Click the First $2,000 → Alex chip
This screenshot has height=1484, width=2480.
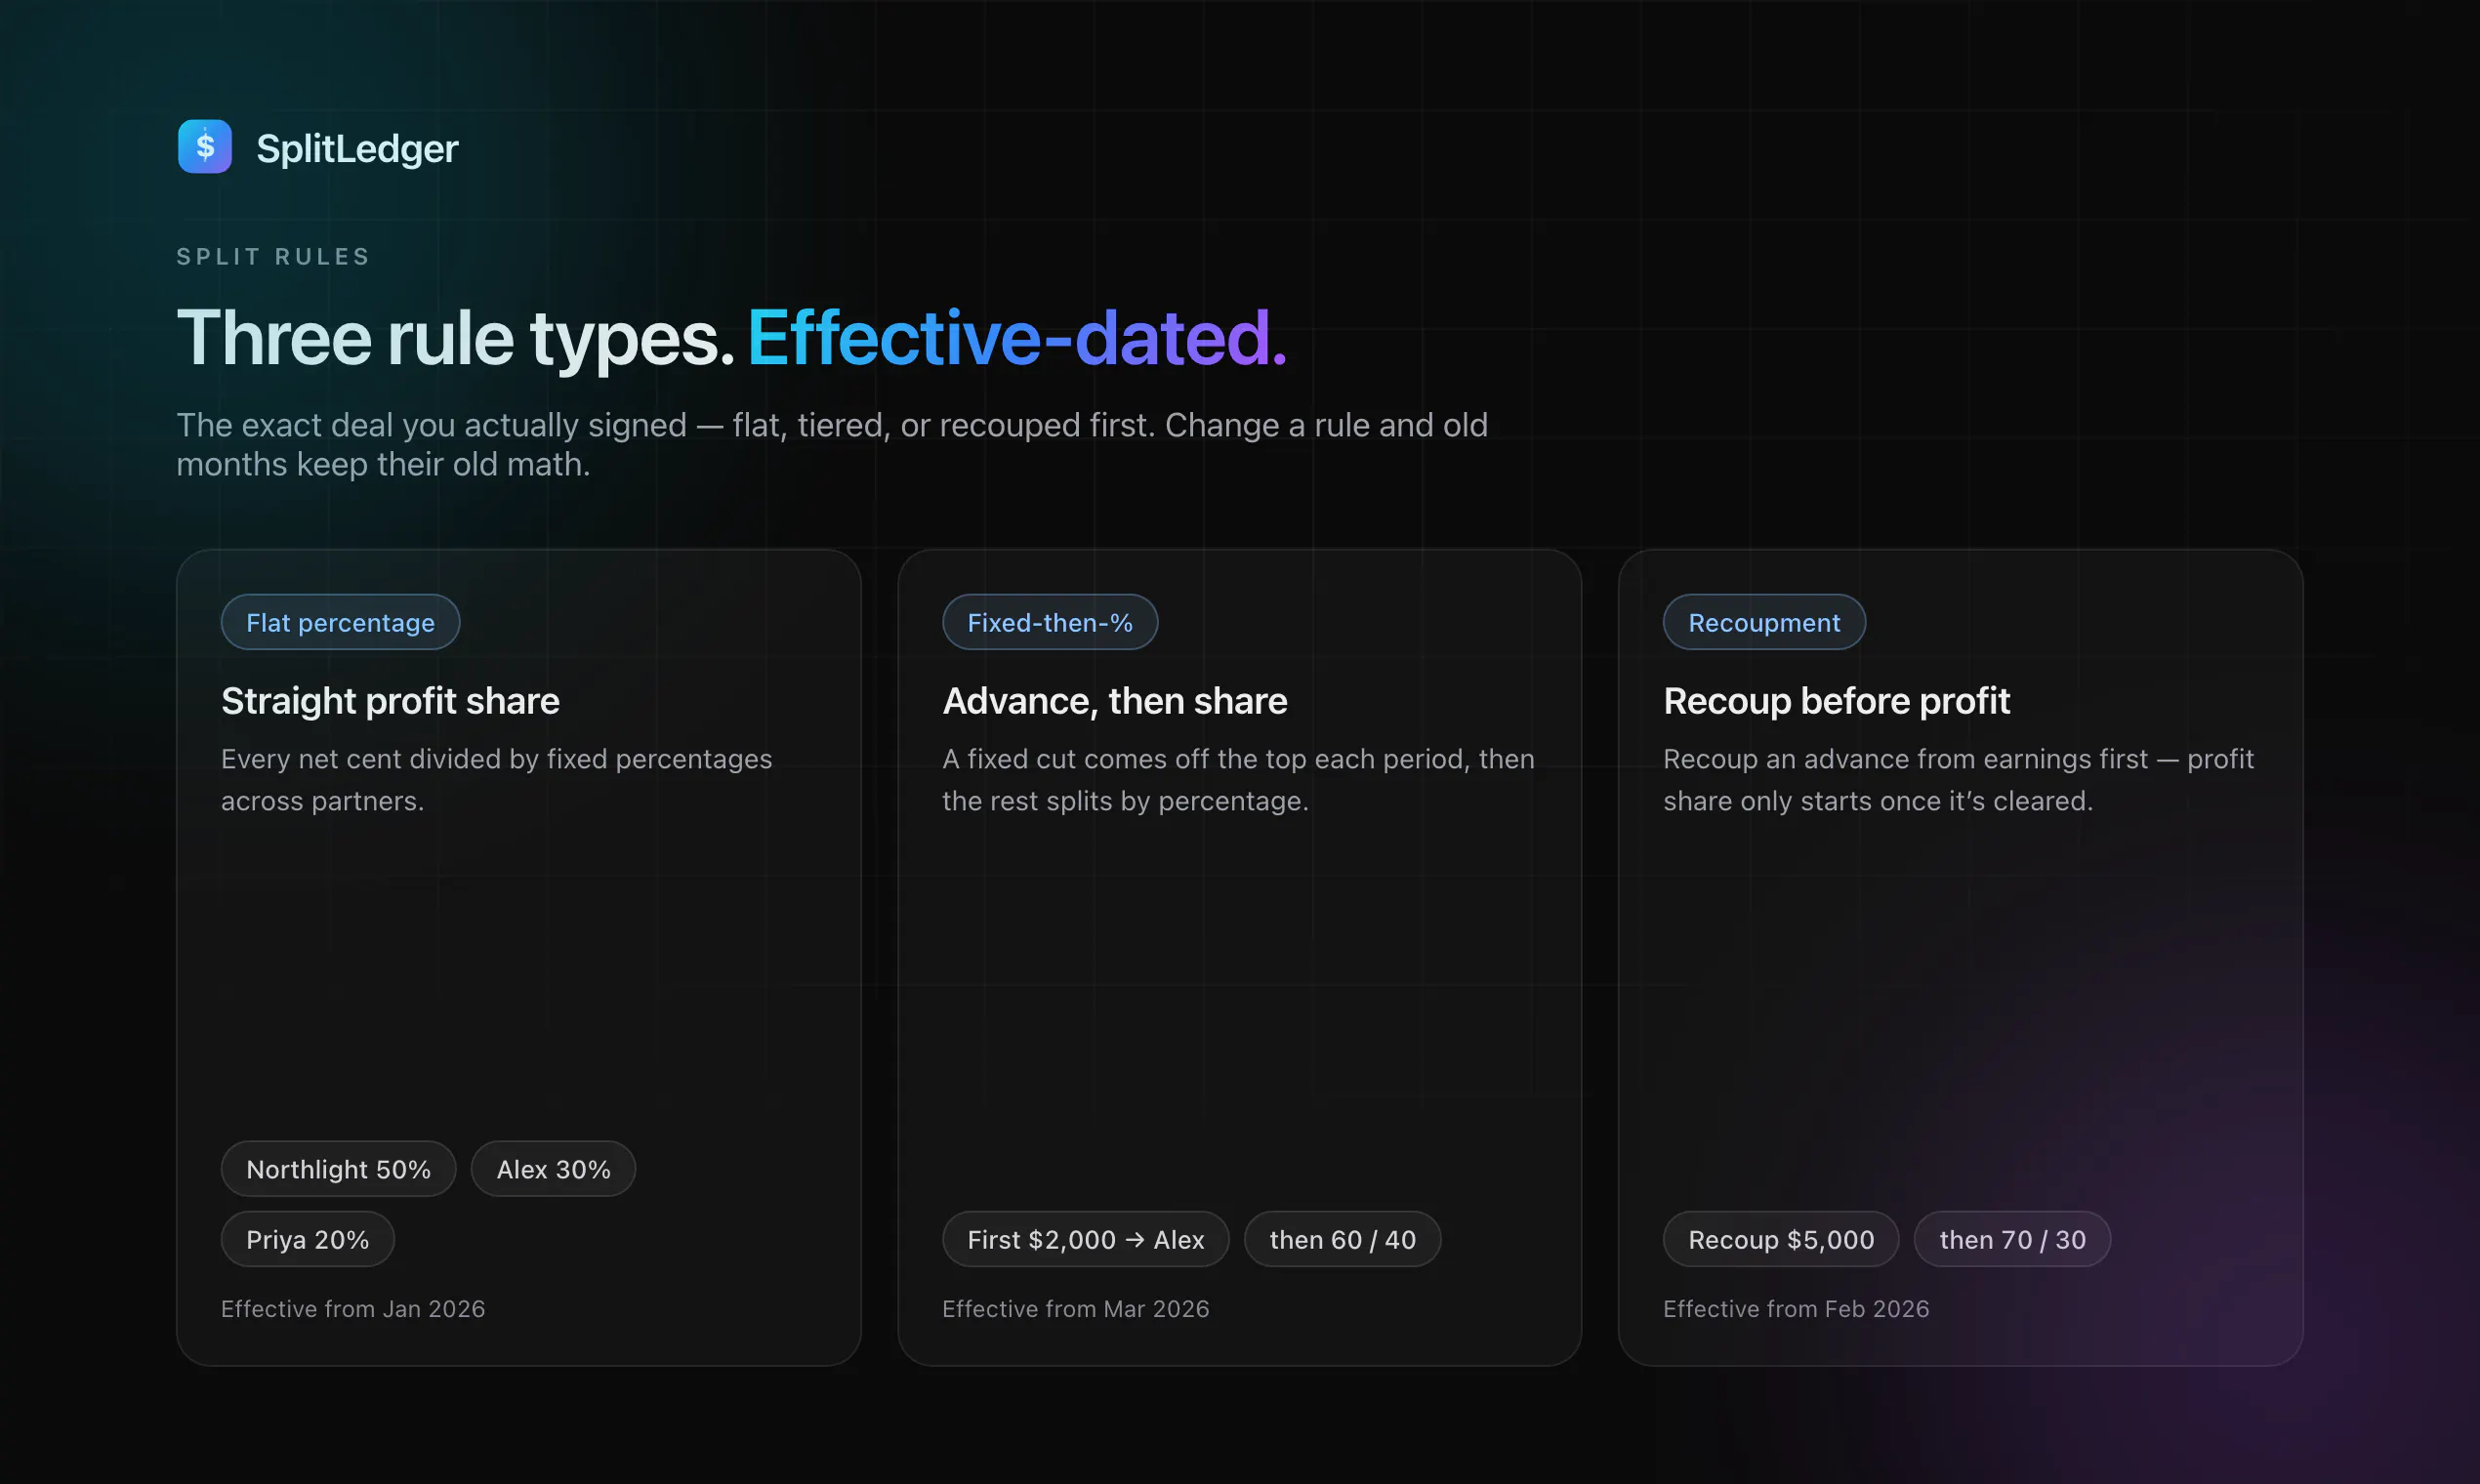[1085, 1239]
